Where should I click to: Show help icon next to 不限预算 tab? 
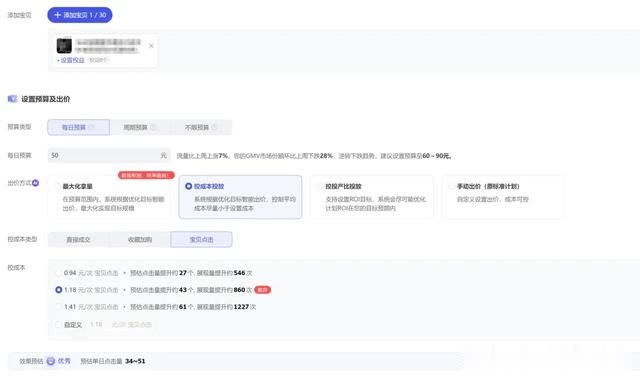pyautogui.click(x=214, y=127)
